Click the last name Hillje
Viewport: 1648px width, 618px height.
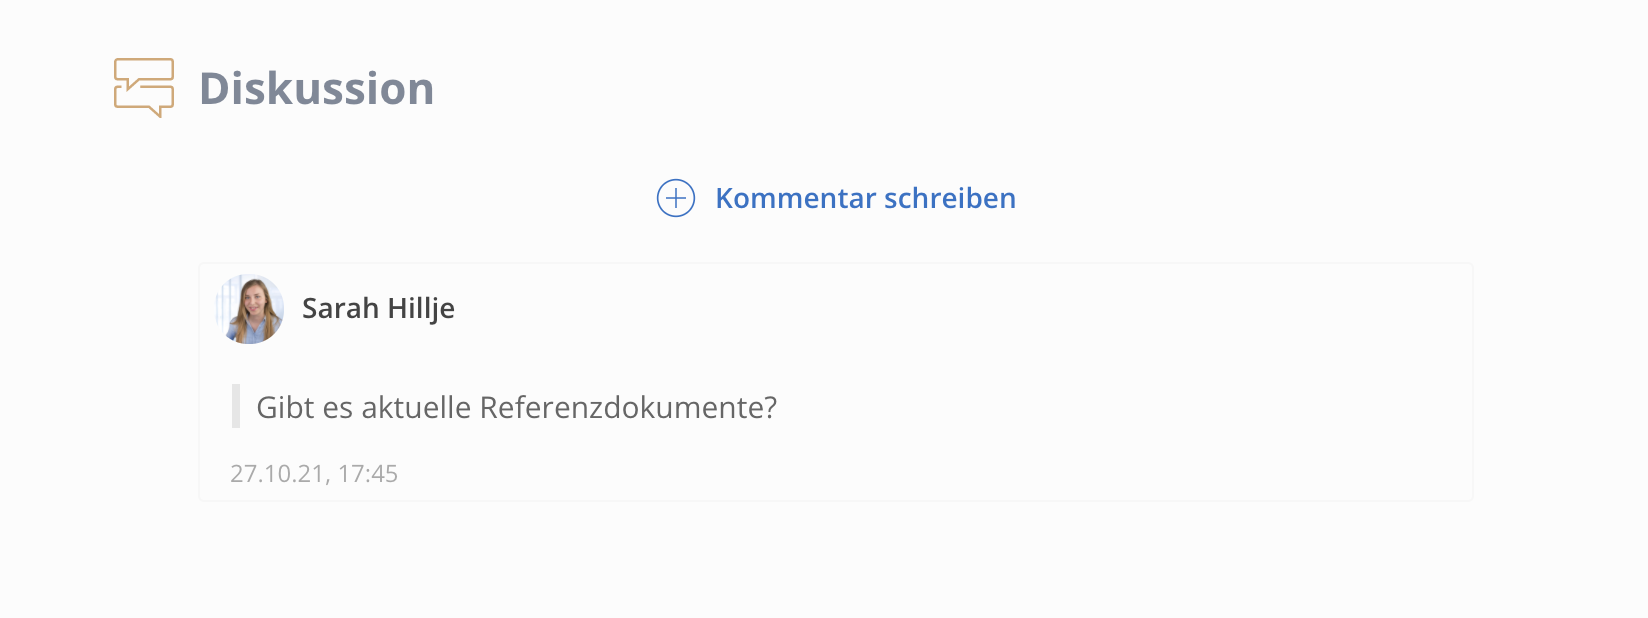[421, 308]
